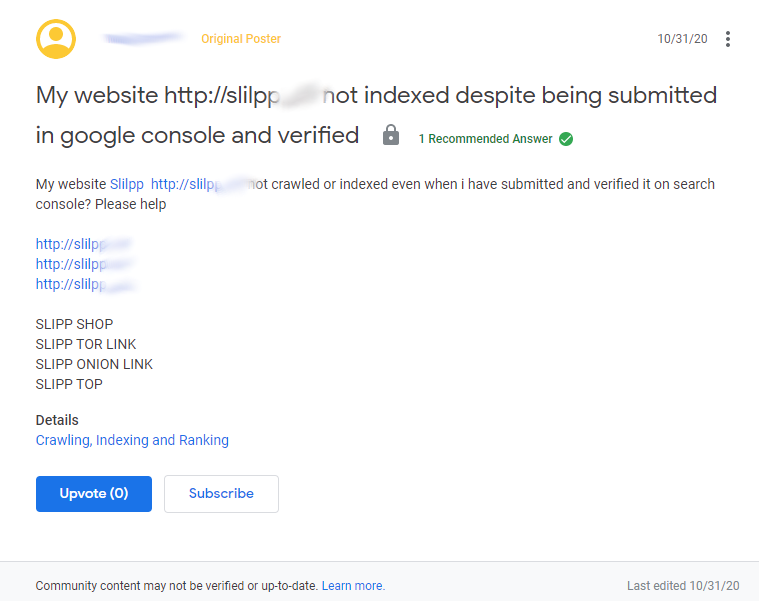This screenshot has width=759, height=601.
Task: Open the middle URL in the link list
Action: pyautogui.click(x=82, y=264)
